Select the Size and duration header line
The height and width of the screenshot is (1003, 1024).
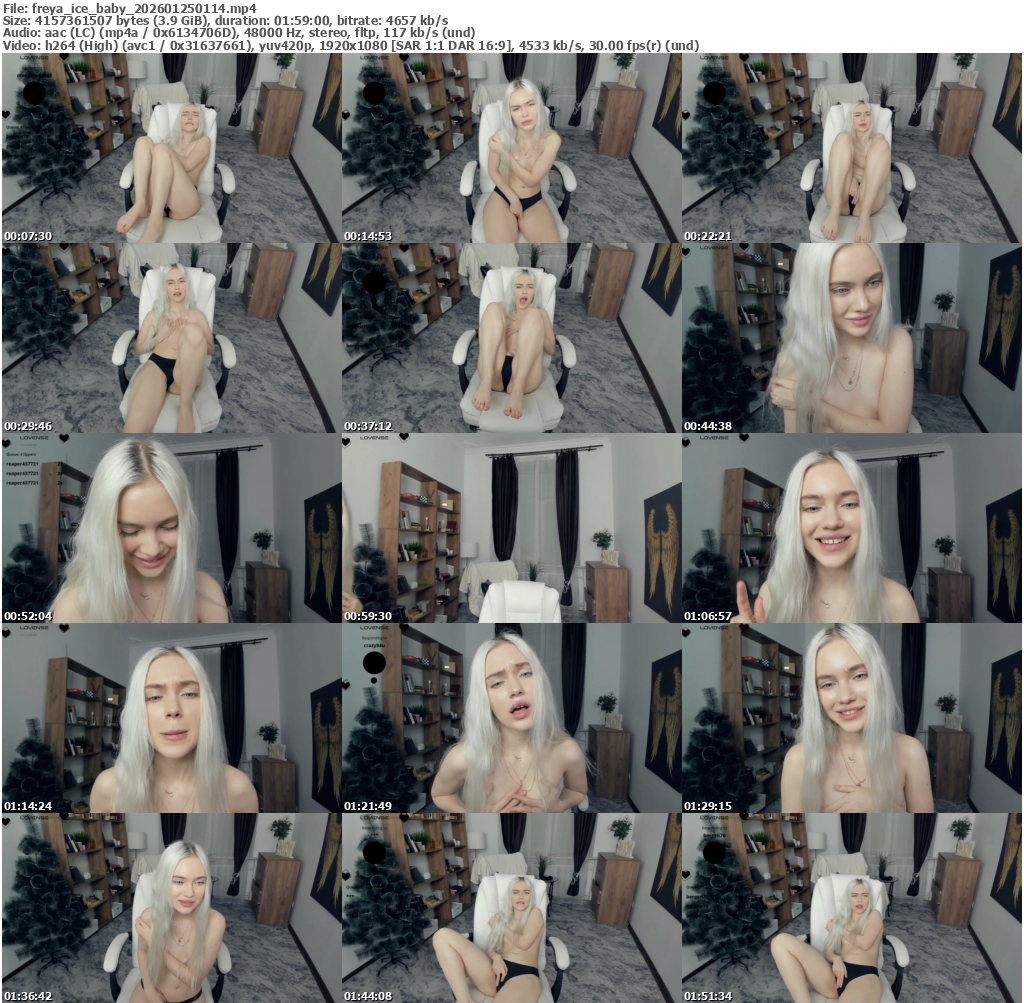(225, 20)
